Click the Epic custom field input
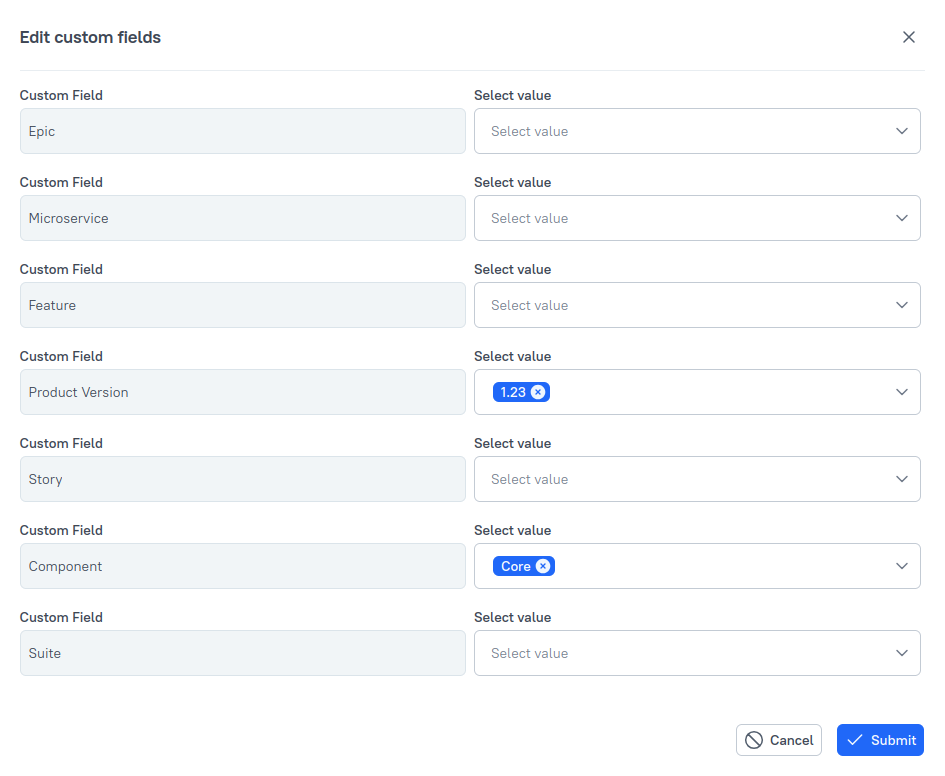This screenshot has height=776, width=945. tap(242, 131)
